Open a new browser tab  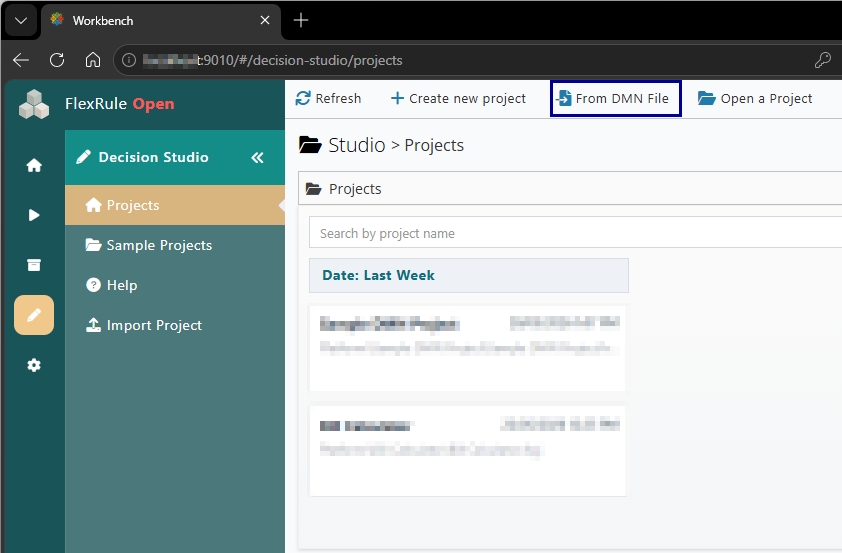[301, 20]
